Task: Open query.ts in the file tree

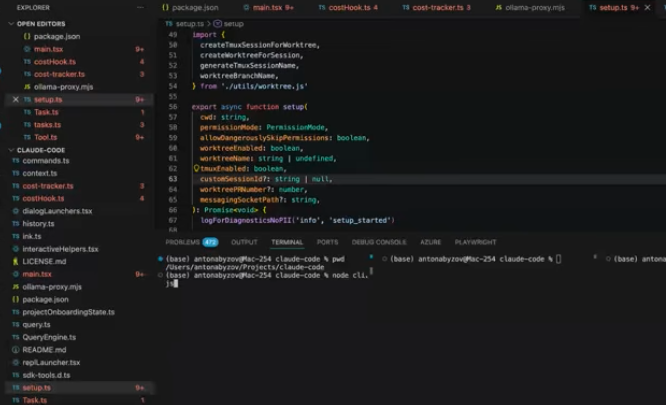Action: click(x=36, y=325)
